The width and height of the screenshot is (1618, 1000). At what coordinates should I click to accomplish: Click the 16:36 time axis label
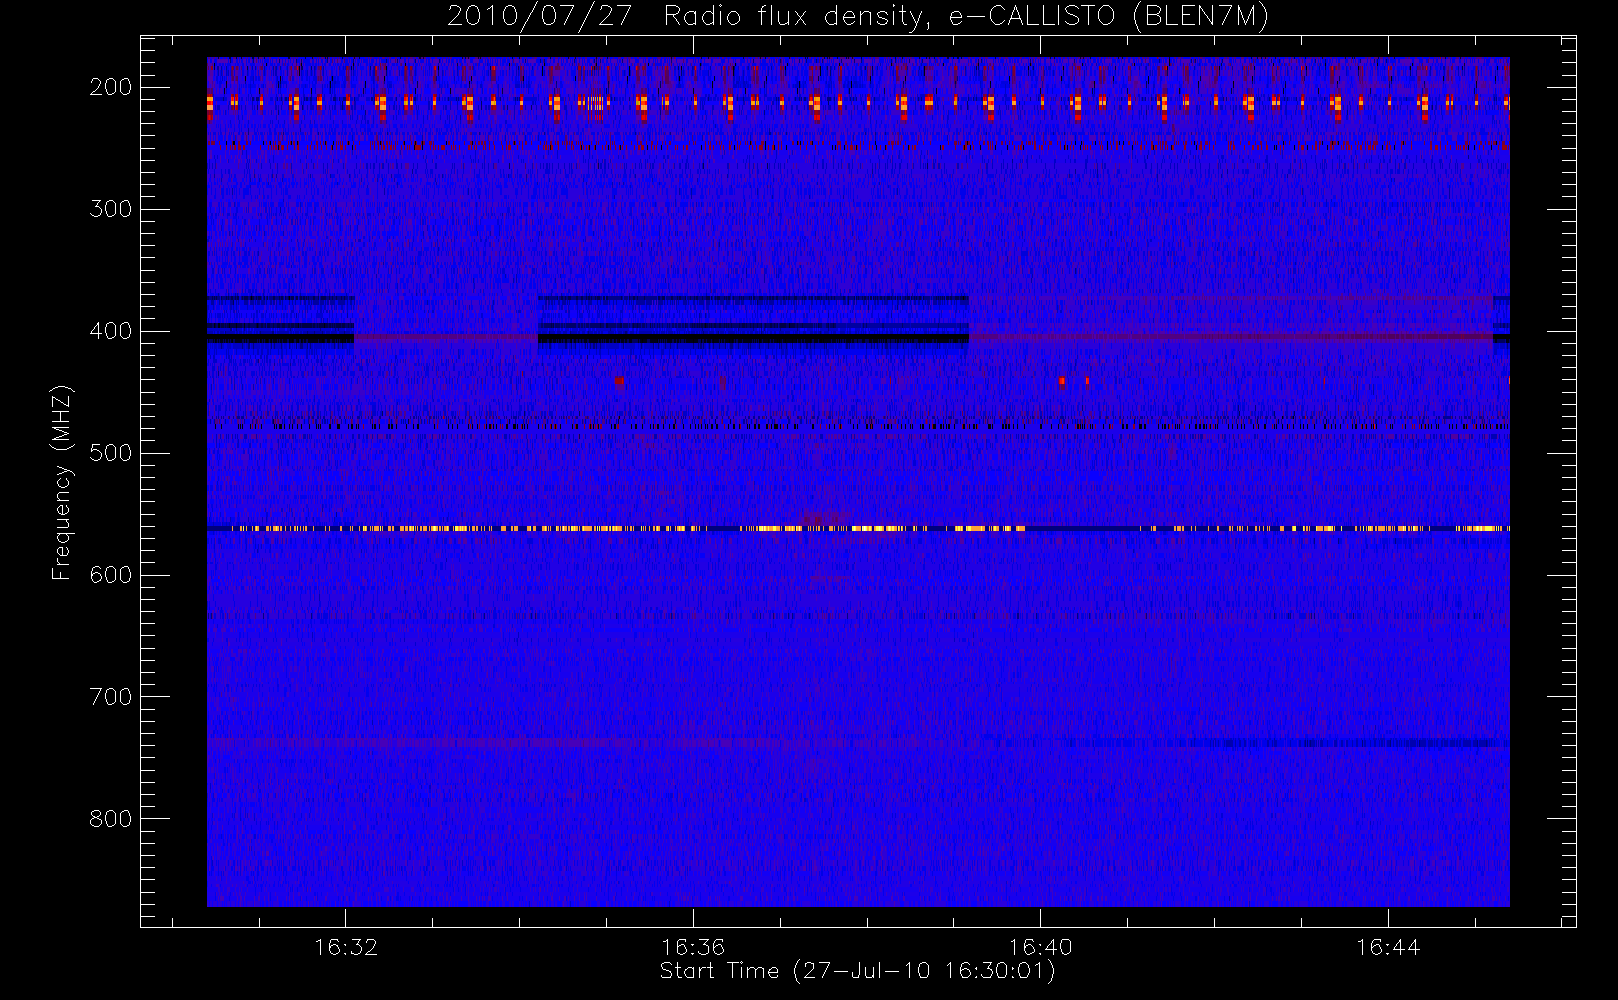pos(693,947)
